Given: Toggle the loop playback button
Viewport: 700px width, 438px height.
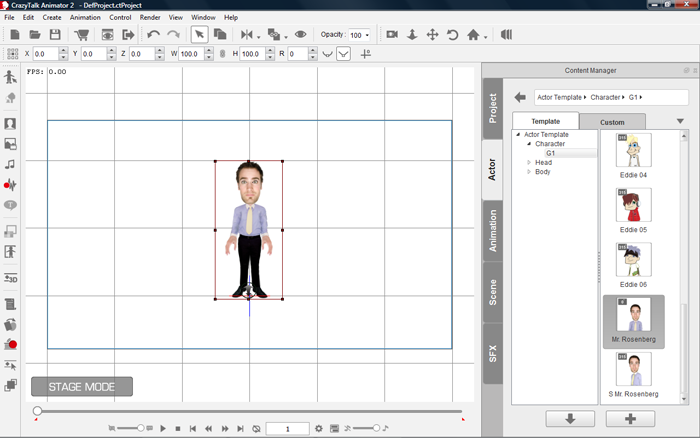Looking at the screenshot, I should click(256, 429).
